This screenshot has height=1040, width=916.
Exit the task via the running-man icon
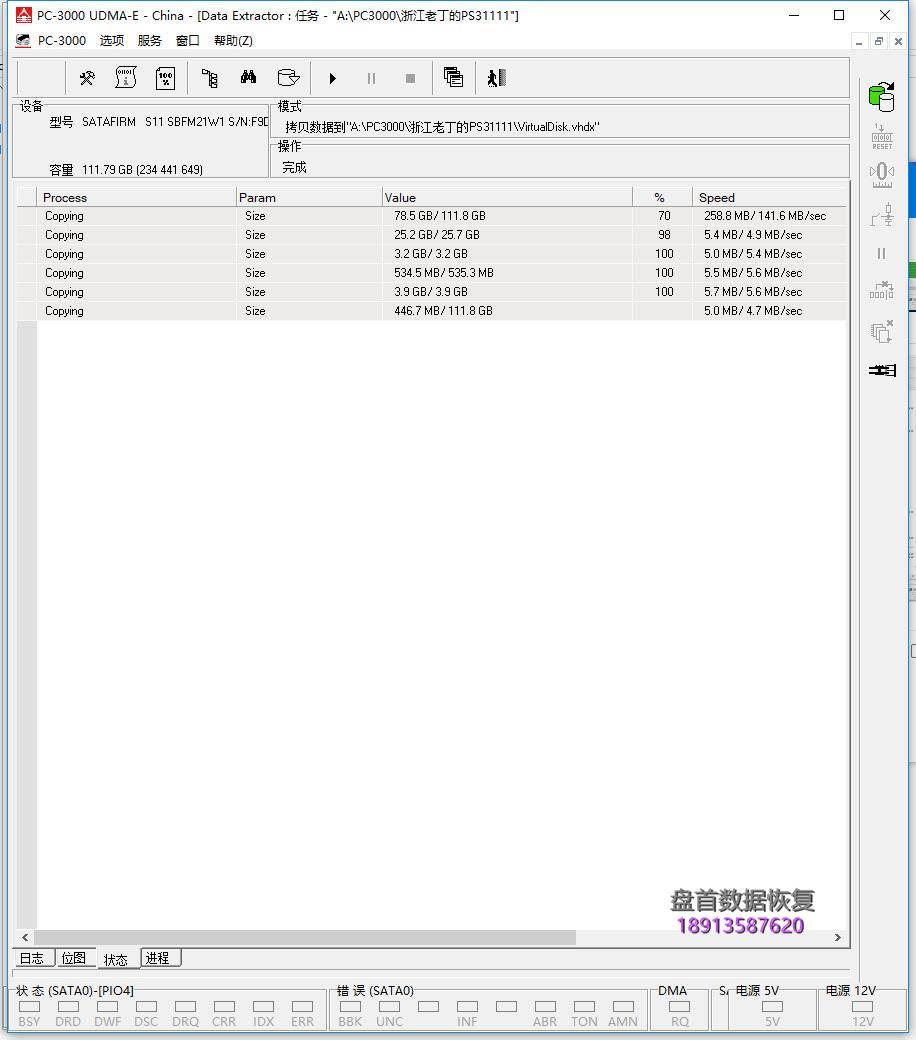[x=496, y=78]
